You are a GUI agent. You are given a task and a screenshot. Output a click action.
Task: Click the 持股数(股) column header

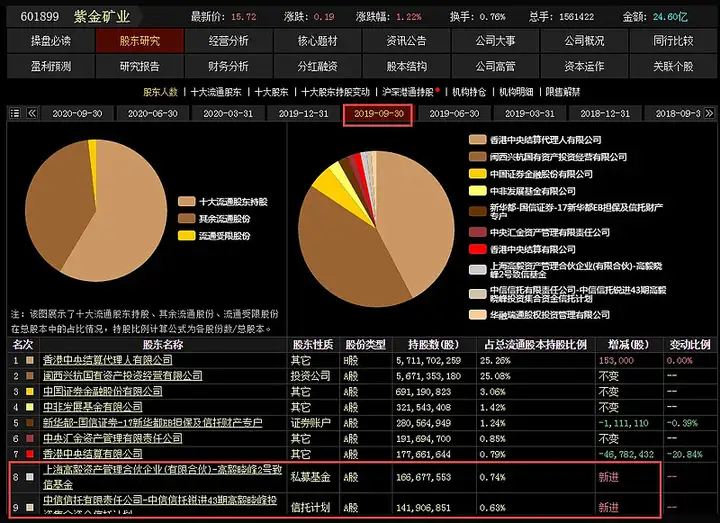[433, 345]
